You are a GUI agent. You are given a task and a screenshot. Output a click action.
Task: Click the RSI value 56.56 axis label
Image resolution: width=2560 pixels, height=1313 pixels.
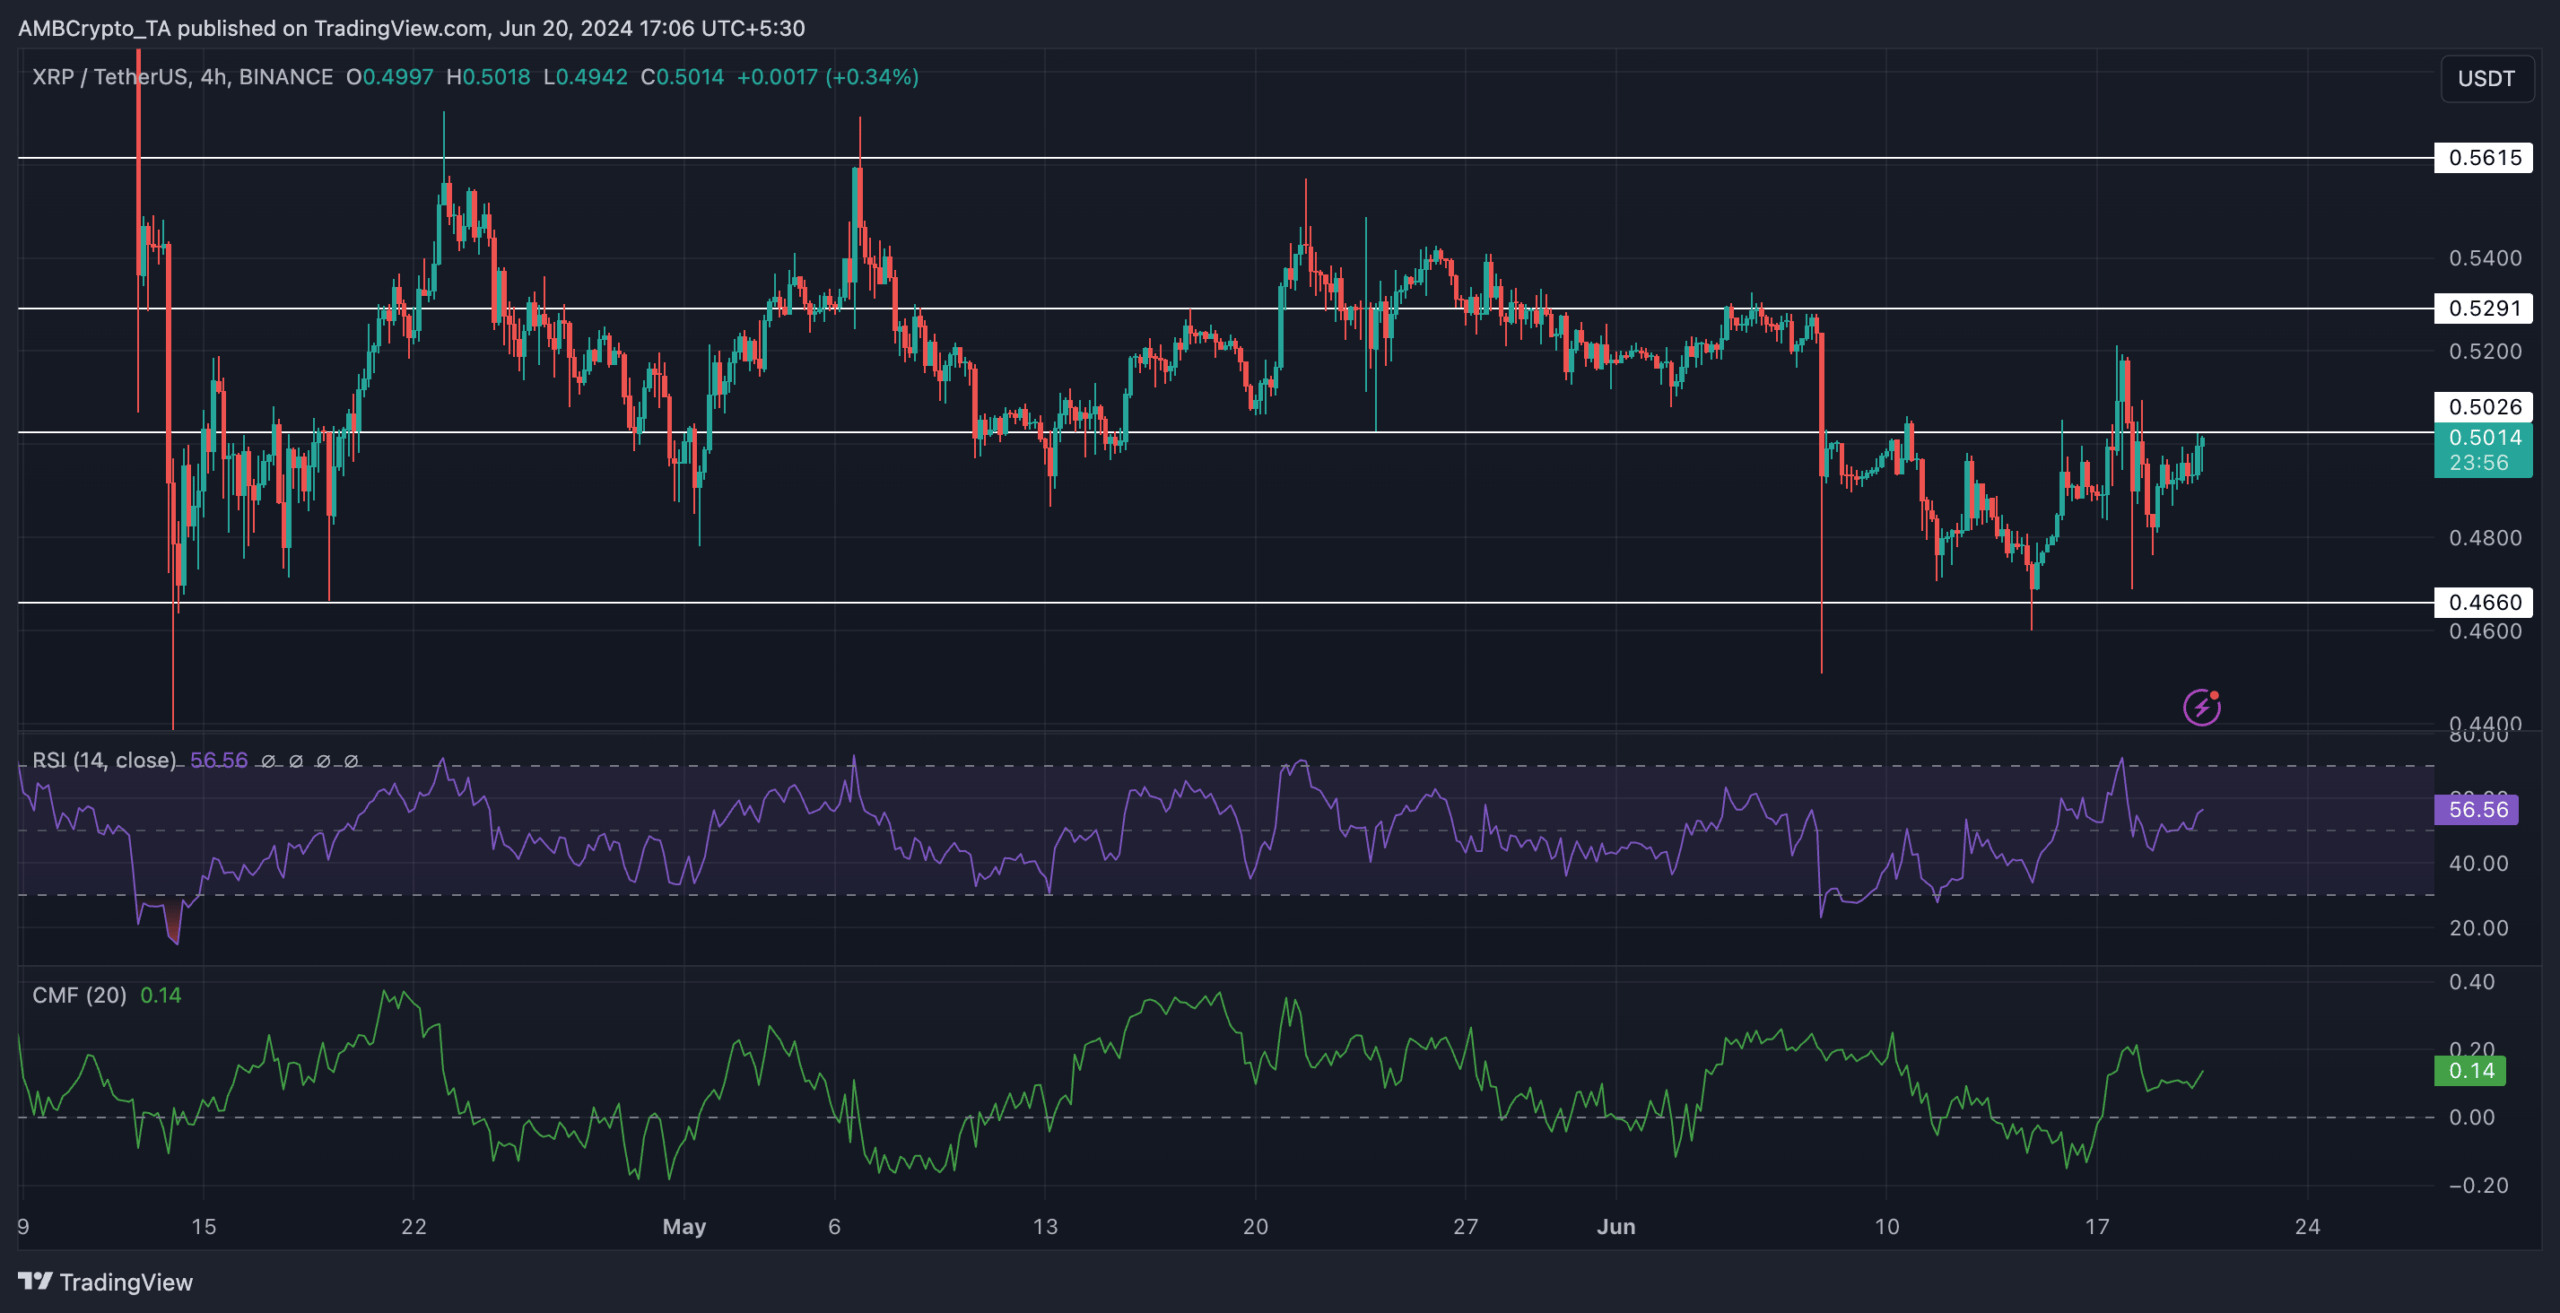2476,809
